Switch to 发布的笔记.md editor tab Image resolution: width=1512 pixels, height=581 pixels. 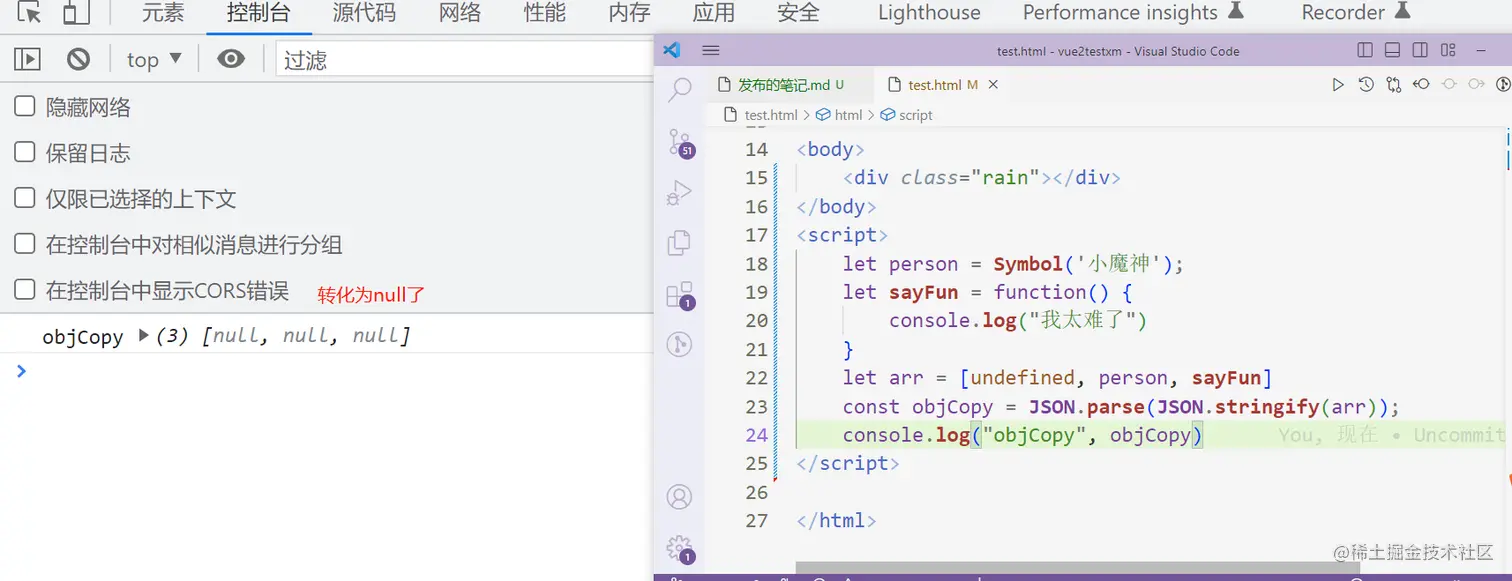coord(789,85)
